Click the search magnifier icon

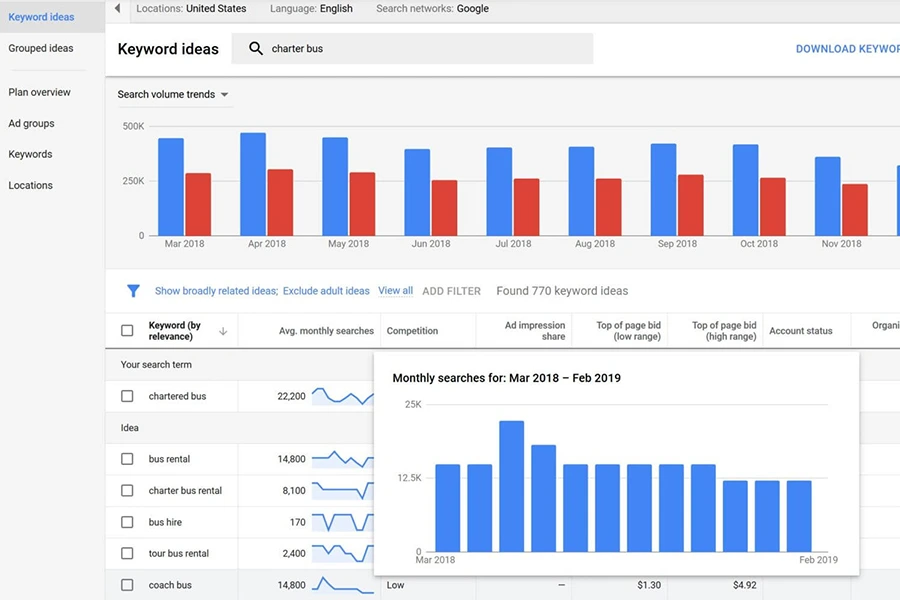256,49
